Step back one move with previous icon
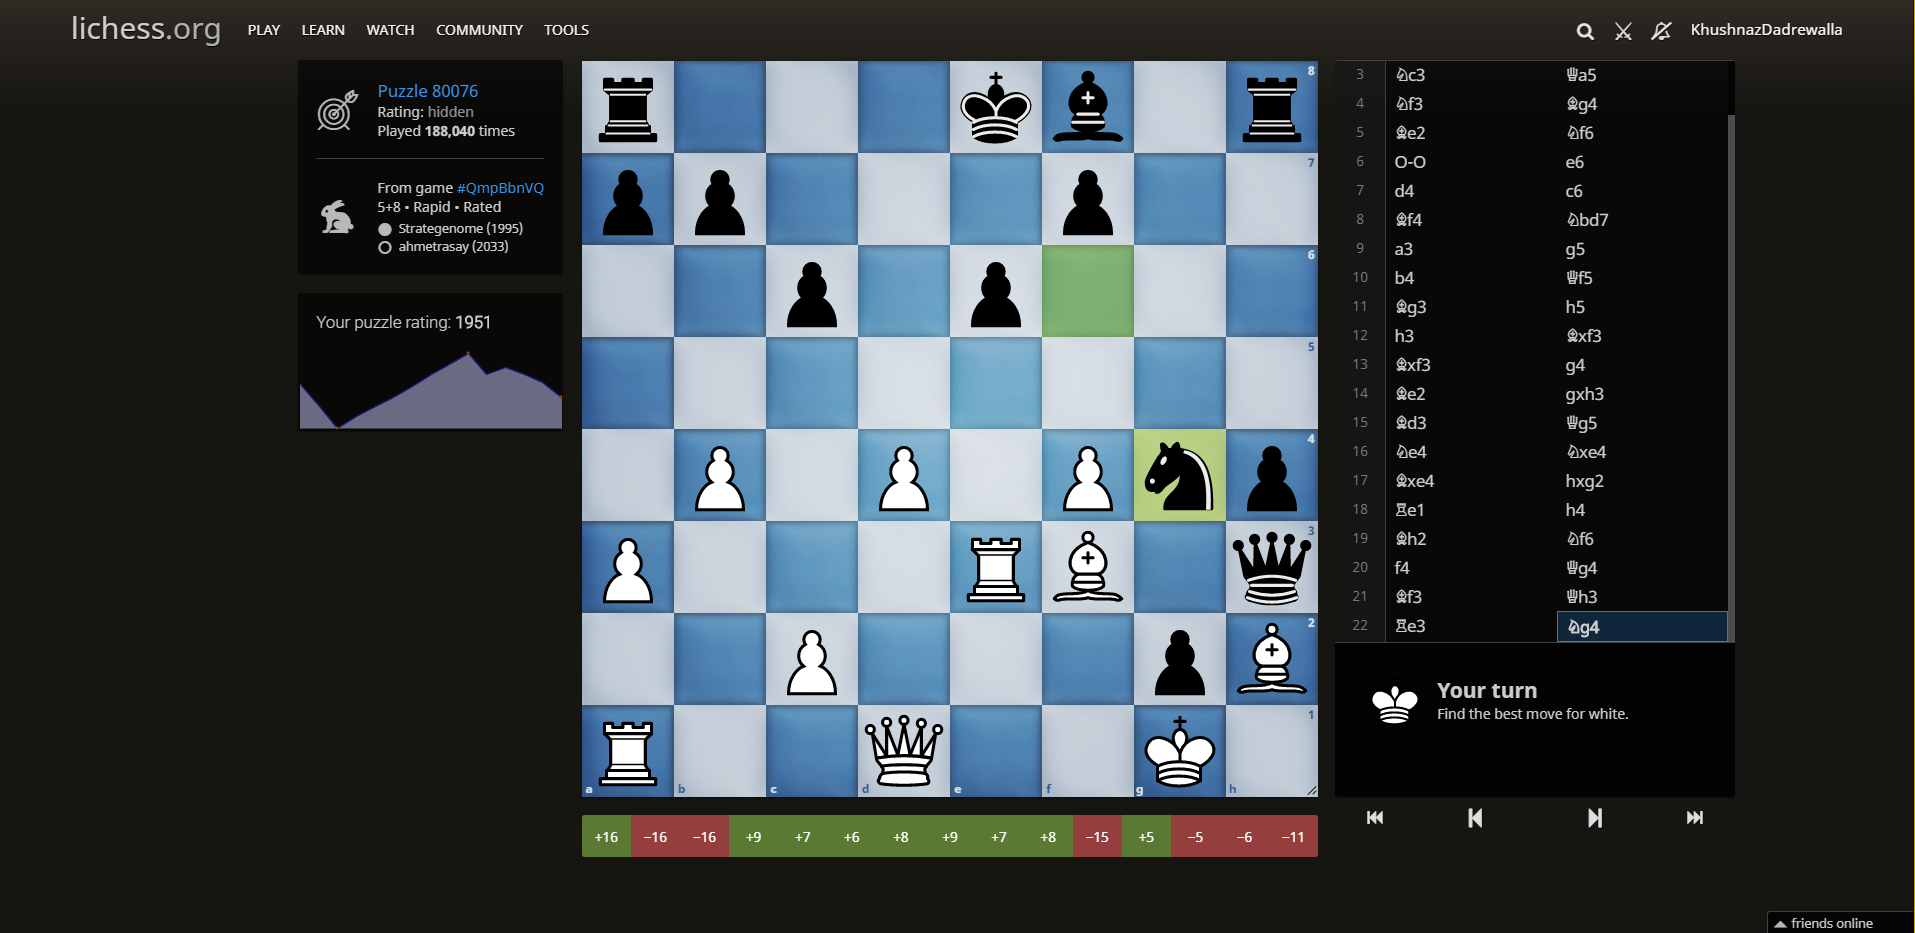Screen dimensions: 1915x933 pos(1474,818)
